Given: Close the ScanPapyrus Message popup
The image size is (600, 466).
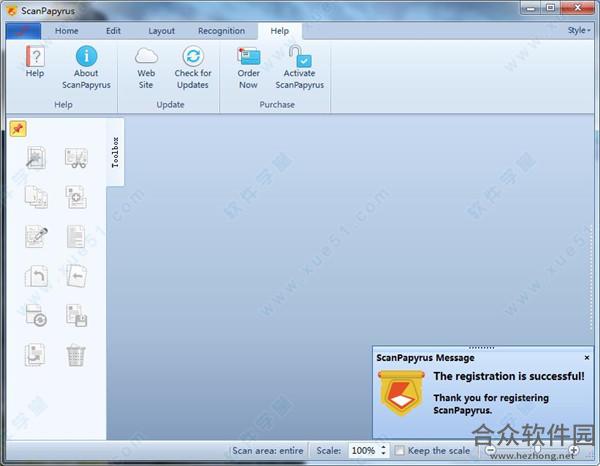Looking at the screenshot, I should [x=587, y=358].
